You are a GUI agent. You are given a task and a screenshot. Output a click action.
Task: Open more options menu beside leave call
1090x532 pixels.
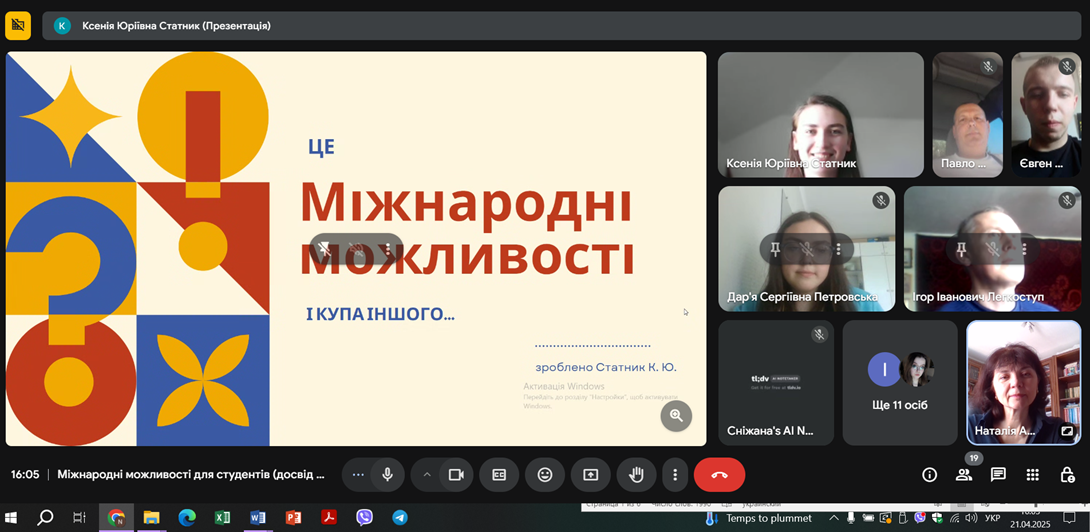674,475
